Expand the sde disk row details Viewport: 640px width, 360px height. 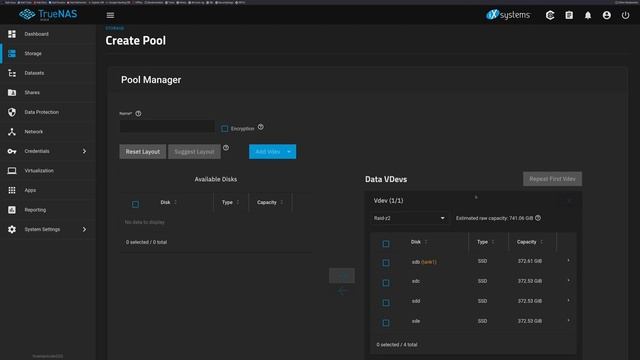click(569, 320)
